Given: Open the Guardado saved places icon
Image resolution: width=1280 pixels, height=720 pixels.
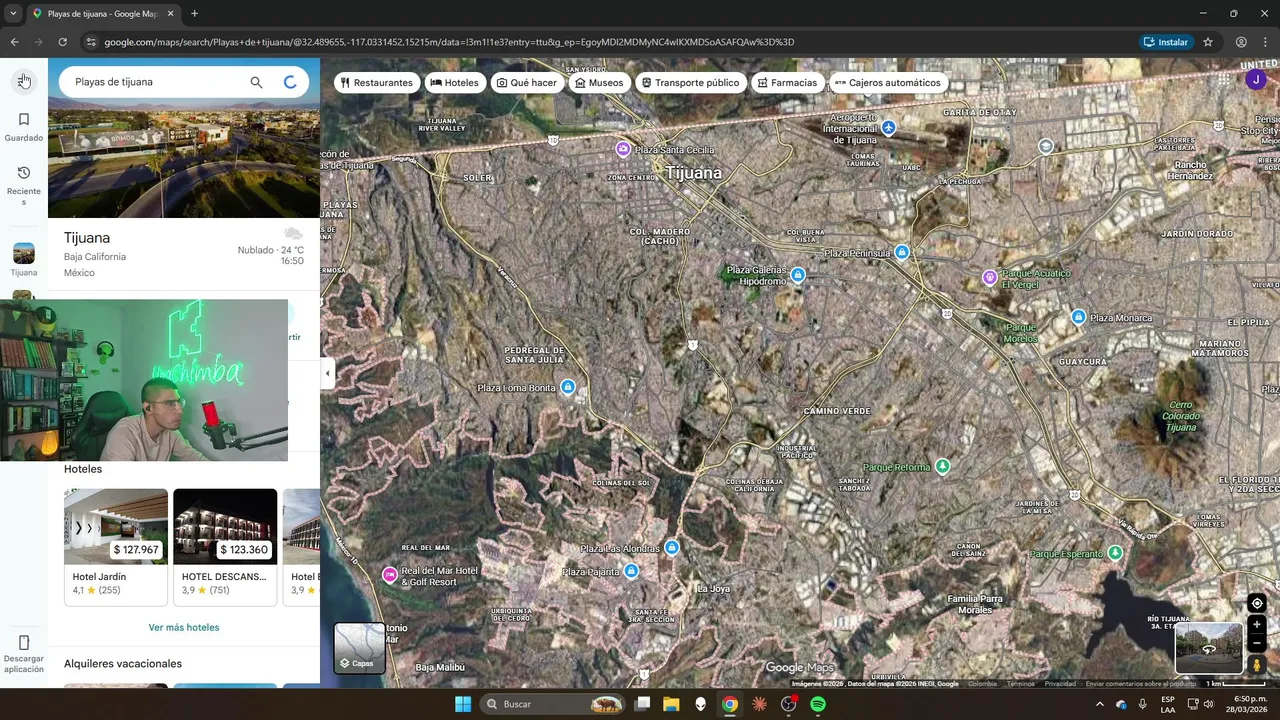Looking at the screenshot, I should [x=24, y=120].
